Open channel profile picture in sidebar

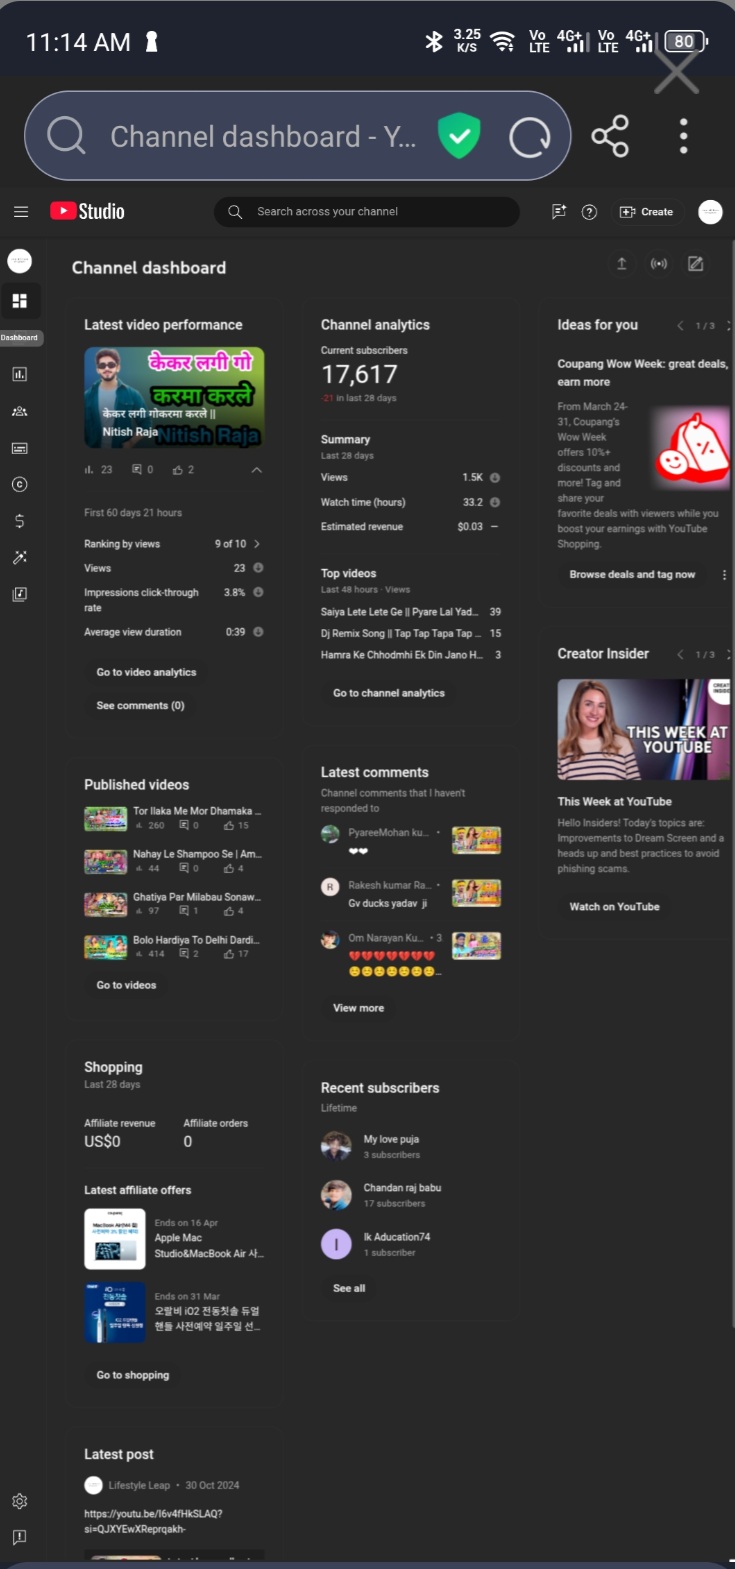pyautogui.click(x=19, y=261)
